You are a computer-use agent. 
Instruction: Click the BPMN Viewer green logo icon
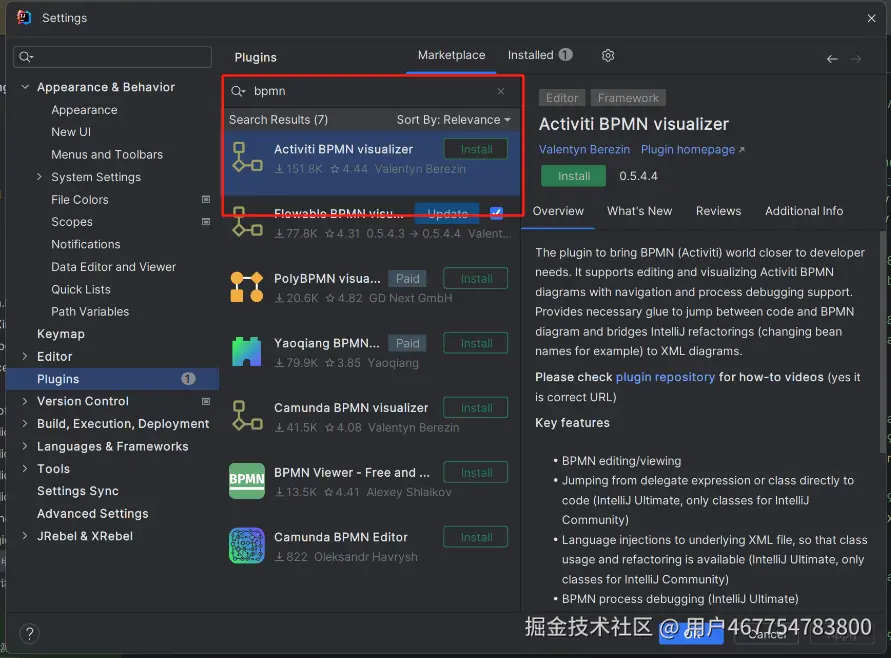247,481
